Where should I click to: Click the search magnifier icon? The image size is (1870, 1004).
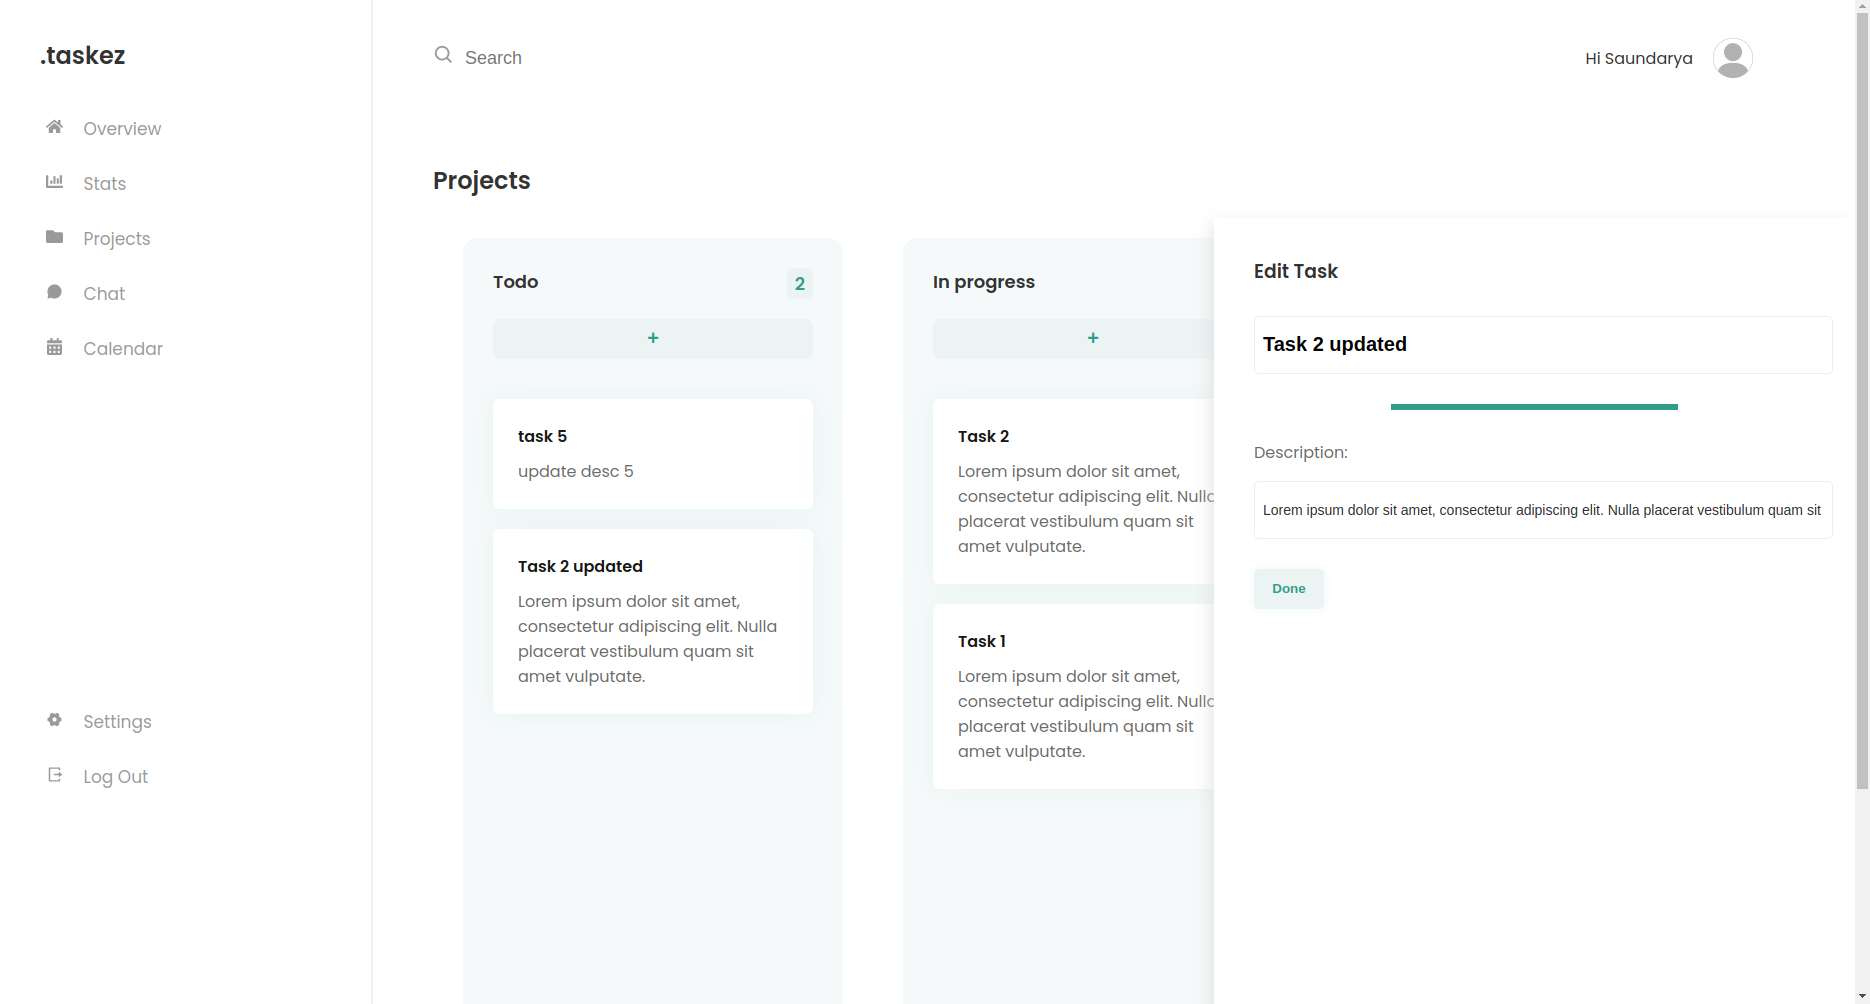click(x=443, y=54)
